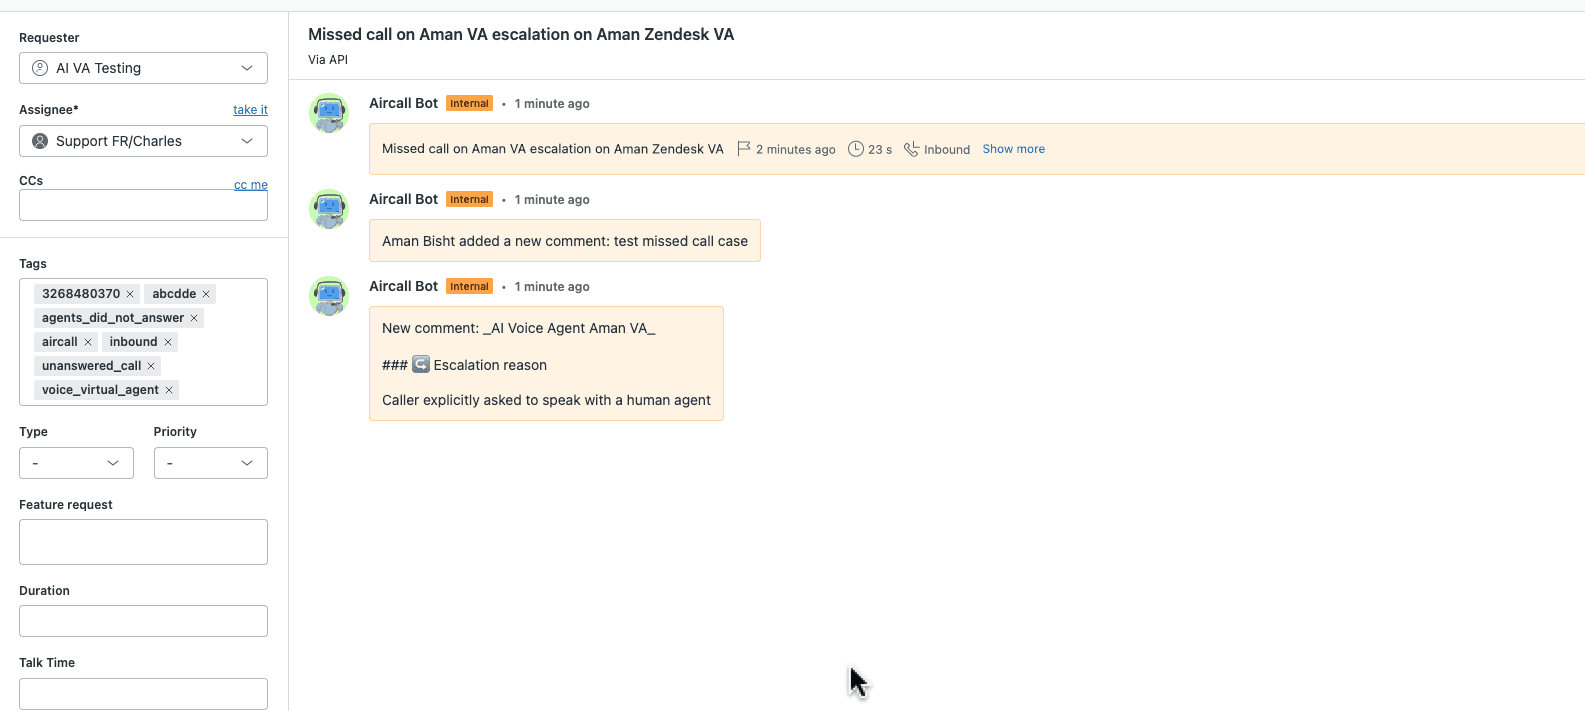Viewport: 1585px width, 711px height.
Task: Remove the voice_virtual_agent tag
Action: click(x=169, y=390)
